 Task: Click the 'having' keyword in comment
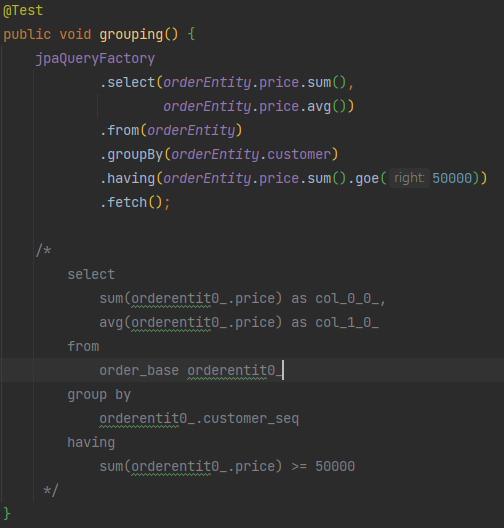[x=91, y=443]
